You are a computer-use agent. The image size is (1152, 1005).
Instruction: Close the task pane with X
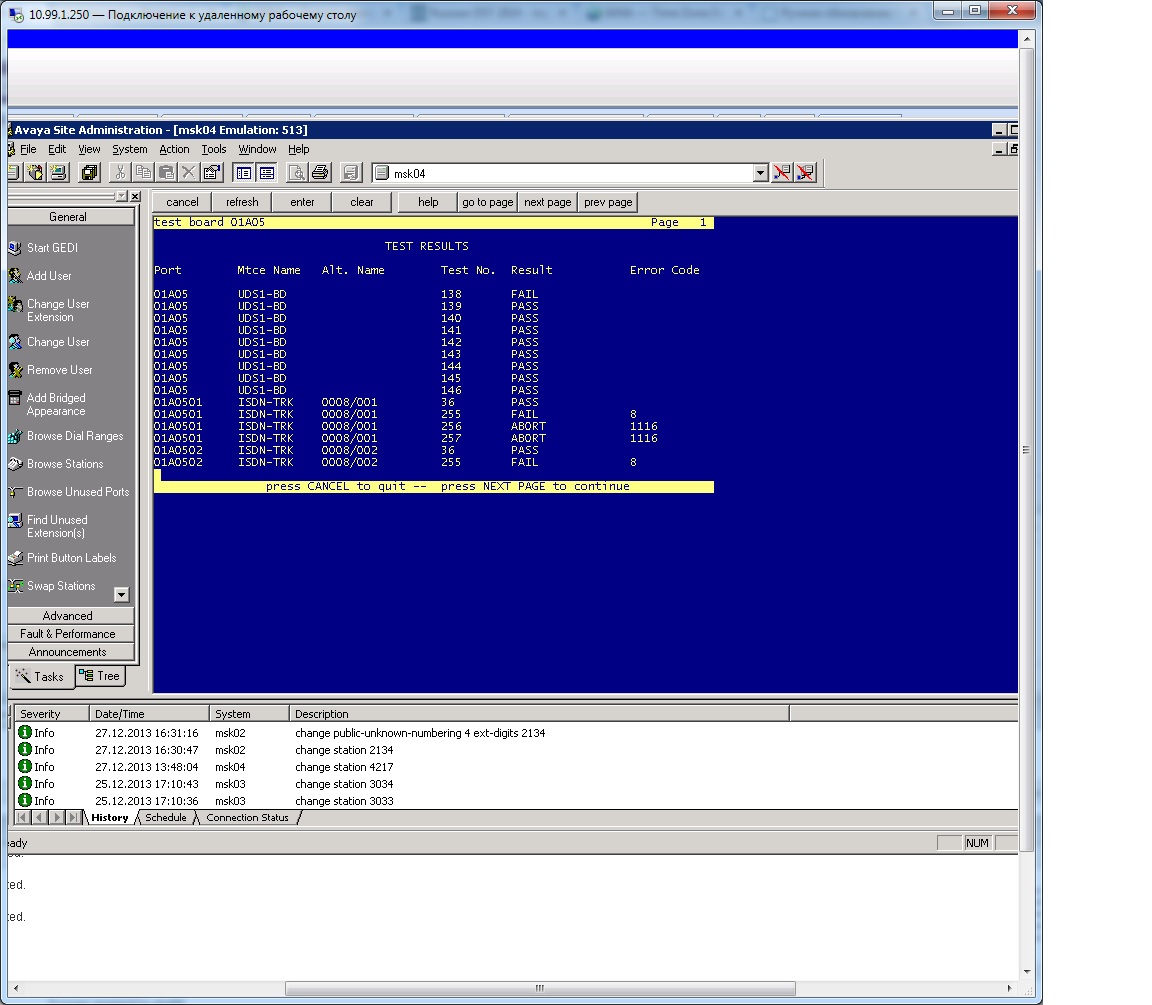click(135, 196)
